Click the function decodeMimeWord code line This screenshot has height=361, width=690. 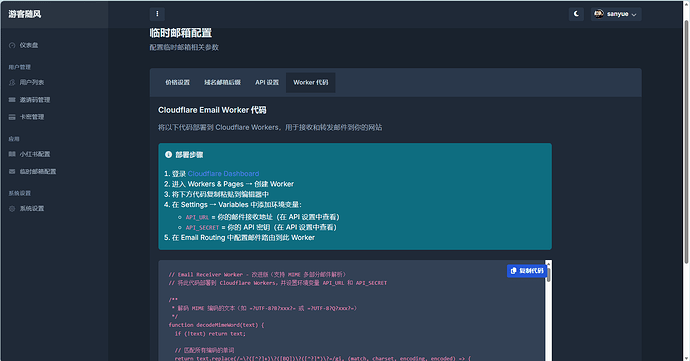pos(216,325)
